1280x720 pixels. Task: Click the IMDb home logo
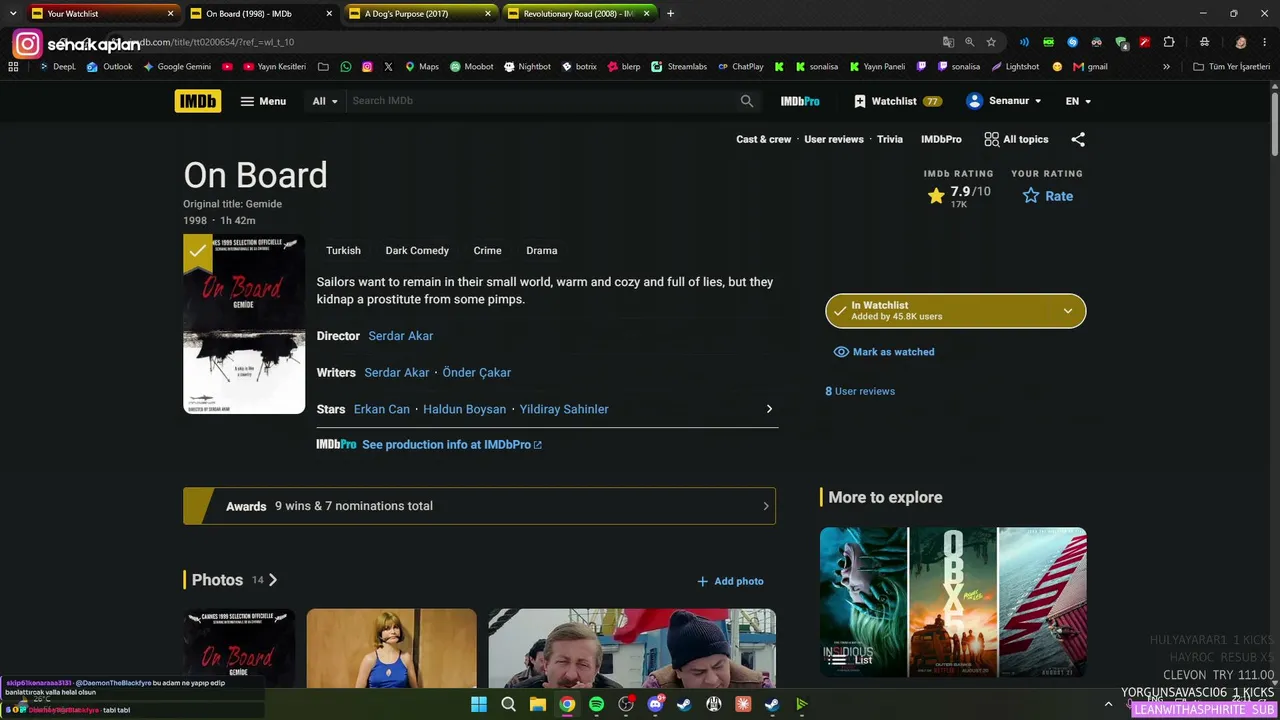click(x=198, y=101)
